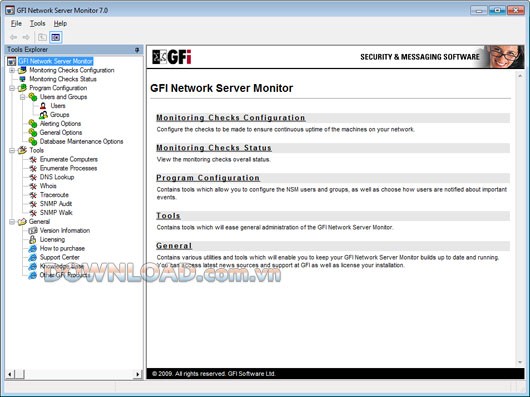
Task: Toggle the Tools Explorer pane toolbar icon
Action: [x=55, y=37]
